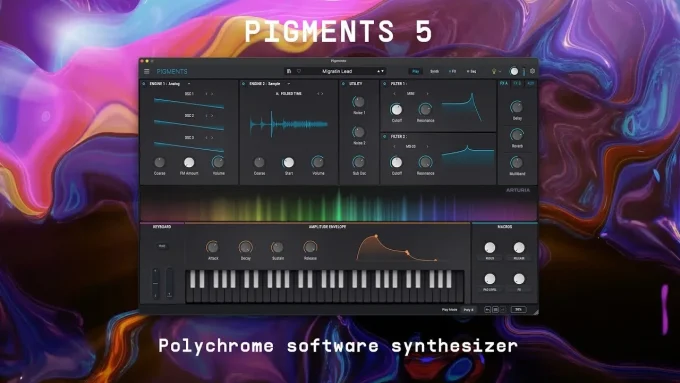
Task: Favorite the preset with the heart icon
Action: click(299, 71)
